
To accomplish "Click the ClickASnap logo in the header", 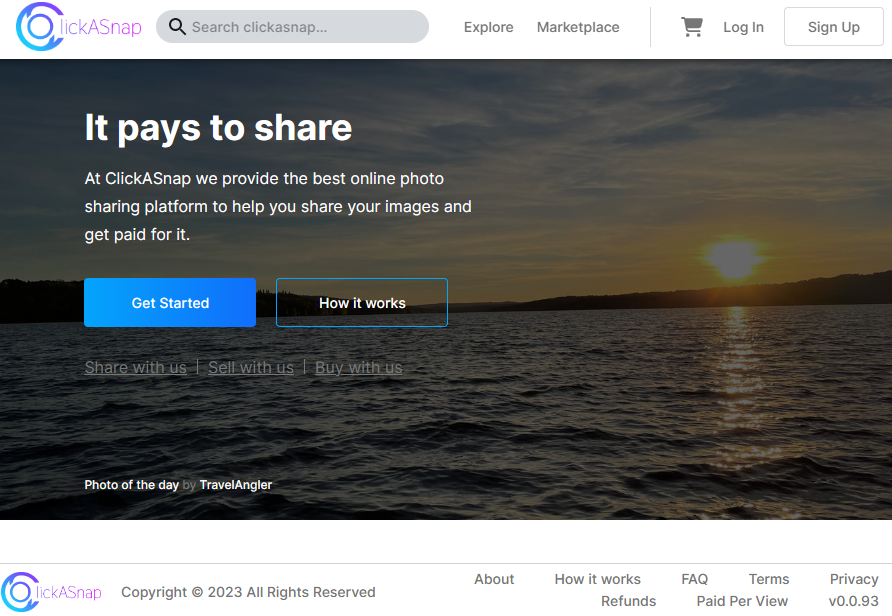I will pos(79,27).
